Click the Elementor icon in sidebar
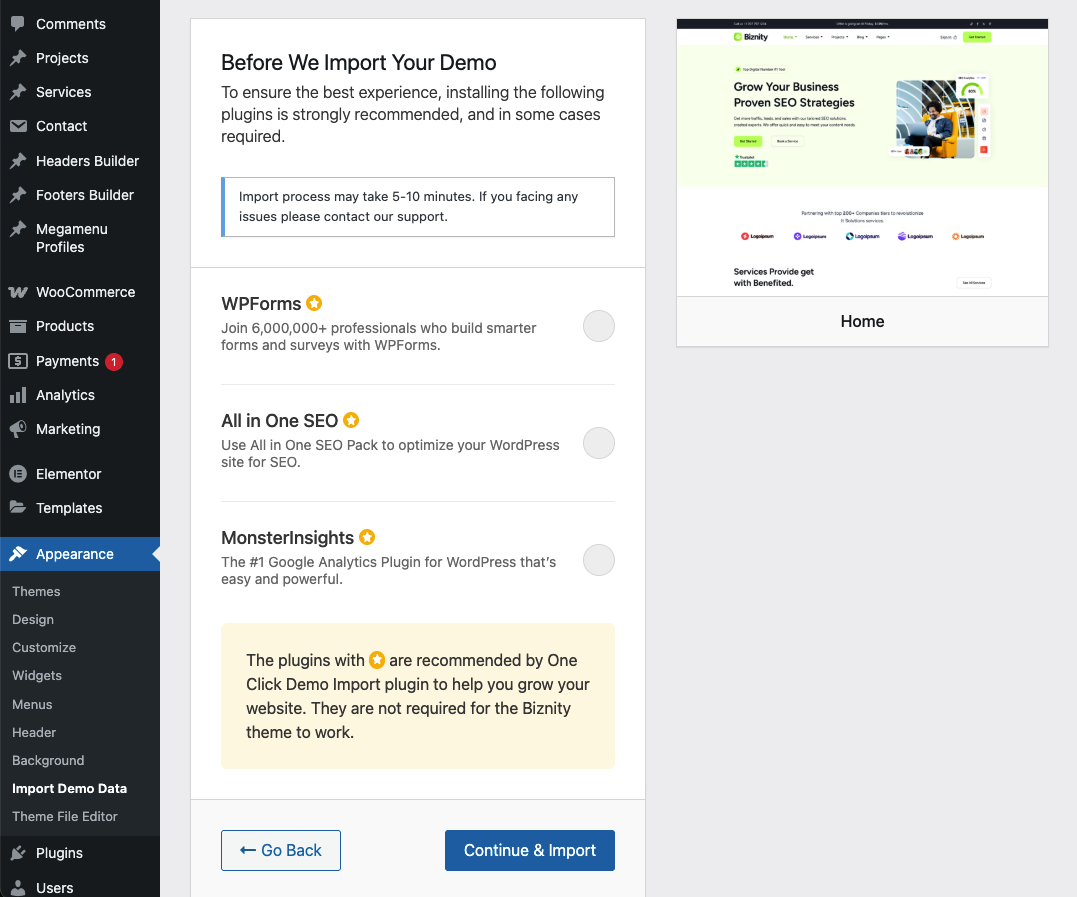 point(18,474)
